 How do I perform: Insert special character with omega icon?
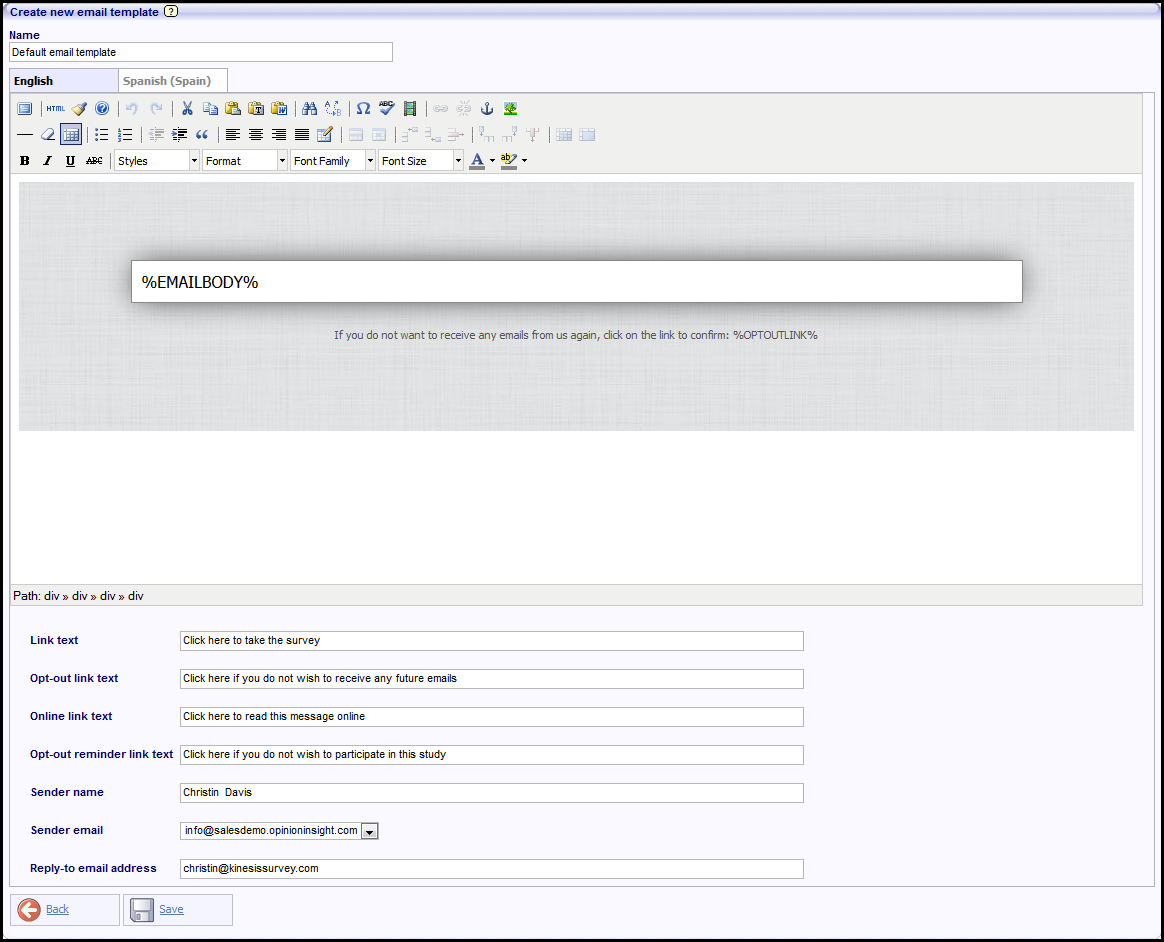coord(363,108)
